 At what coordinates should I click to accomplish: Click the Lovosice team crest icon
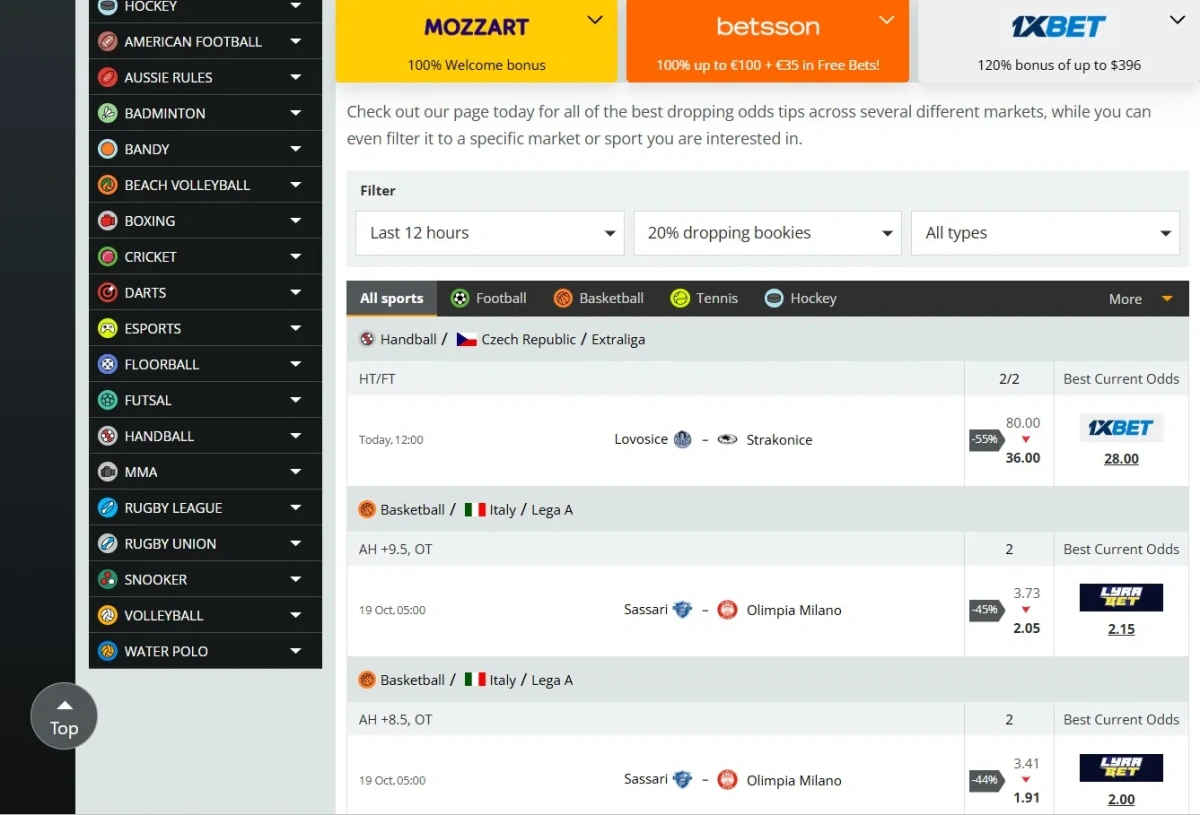683,440
